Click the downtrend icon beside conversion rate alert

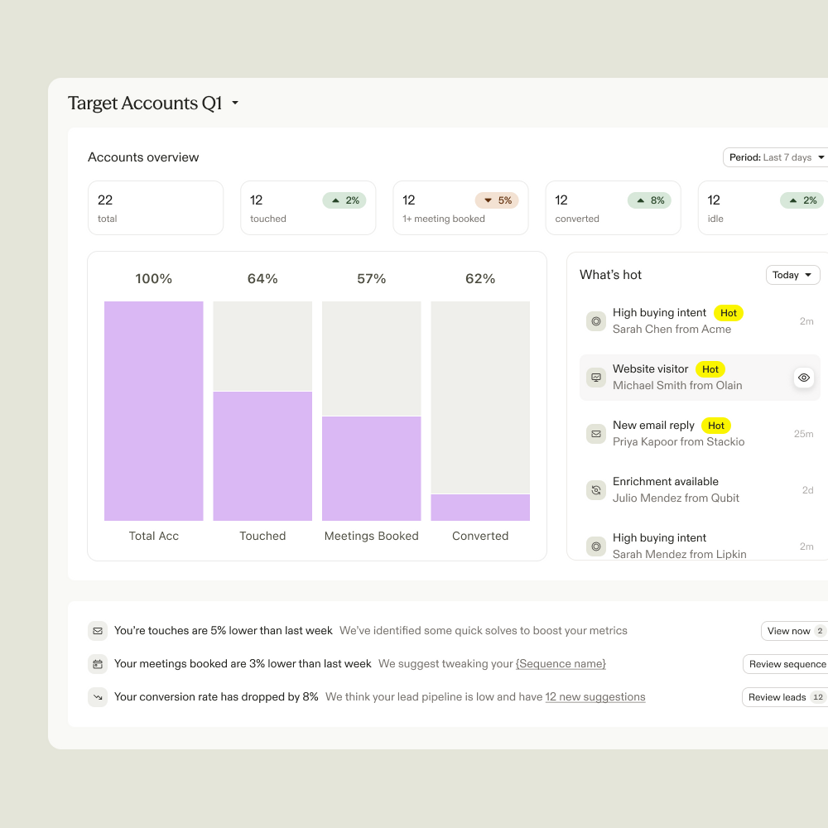coord(98,697)
